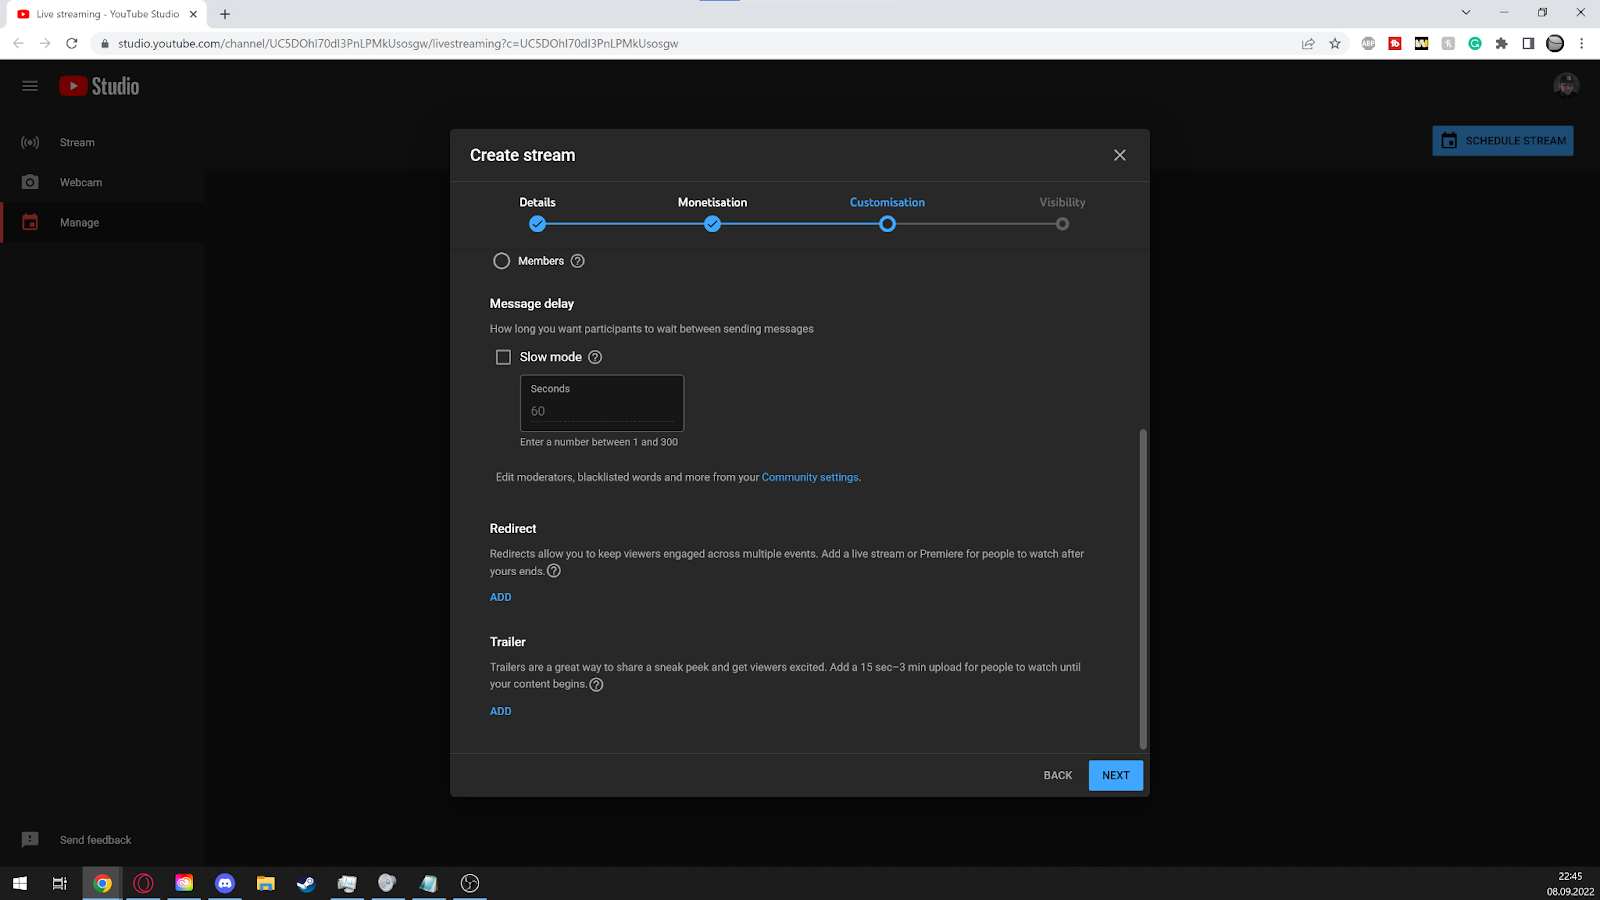
Task: Open the YouTube Studio hamburger menu
Action: 30,86
